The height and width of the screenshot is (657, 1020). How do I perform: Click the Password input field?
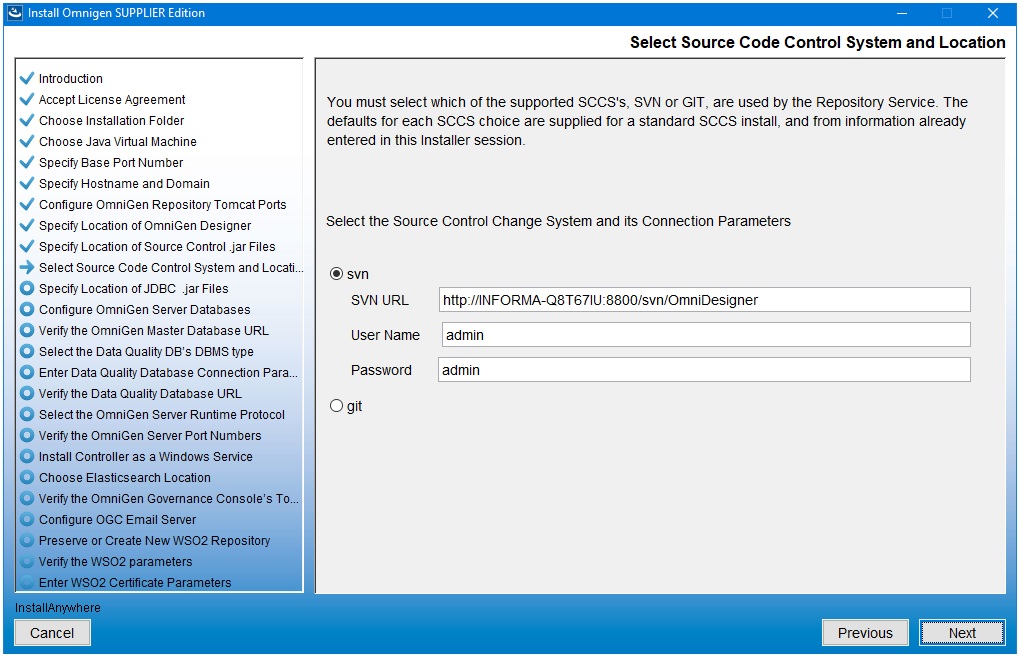[x=705, y=370]
